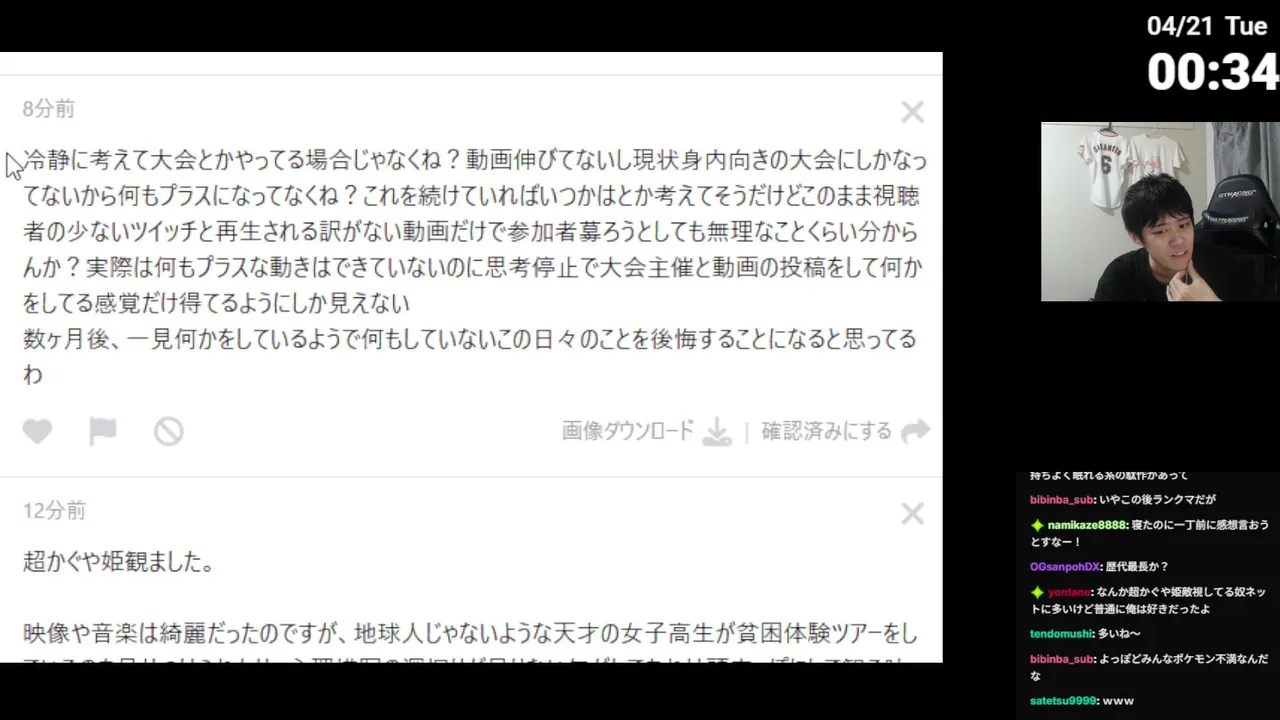1280x720 pixels.
Task: Click the green badge next to yontano
Action: (1037, 592)
